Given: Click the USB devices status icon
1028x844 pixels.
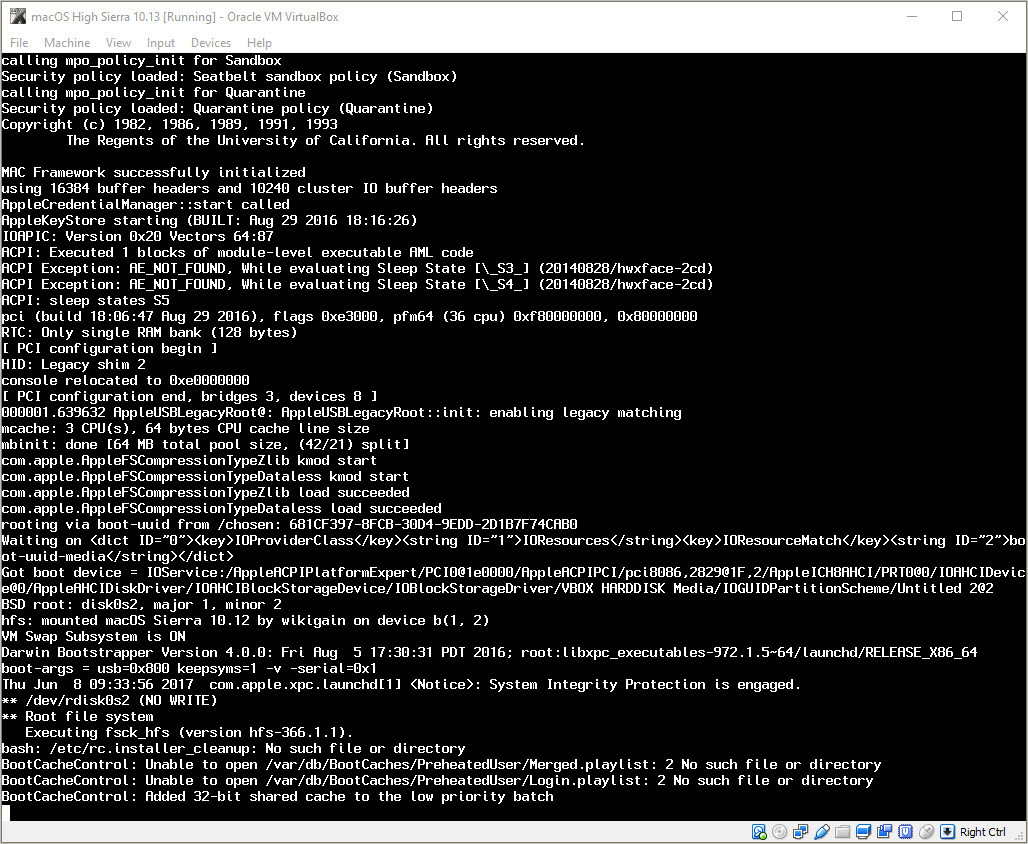Looking at the screenshot, I should coord(821,832).
